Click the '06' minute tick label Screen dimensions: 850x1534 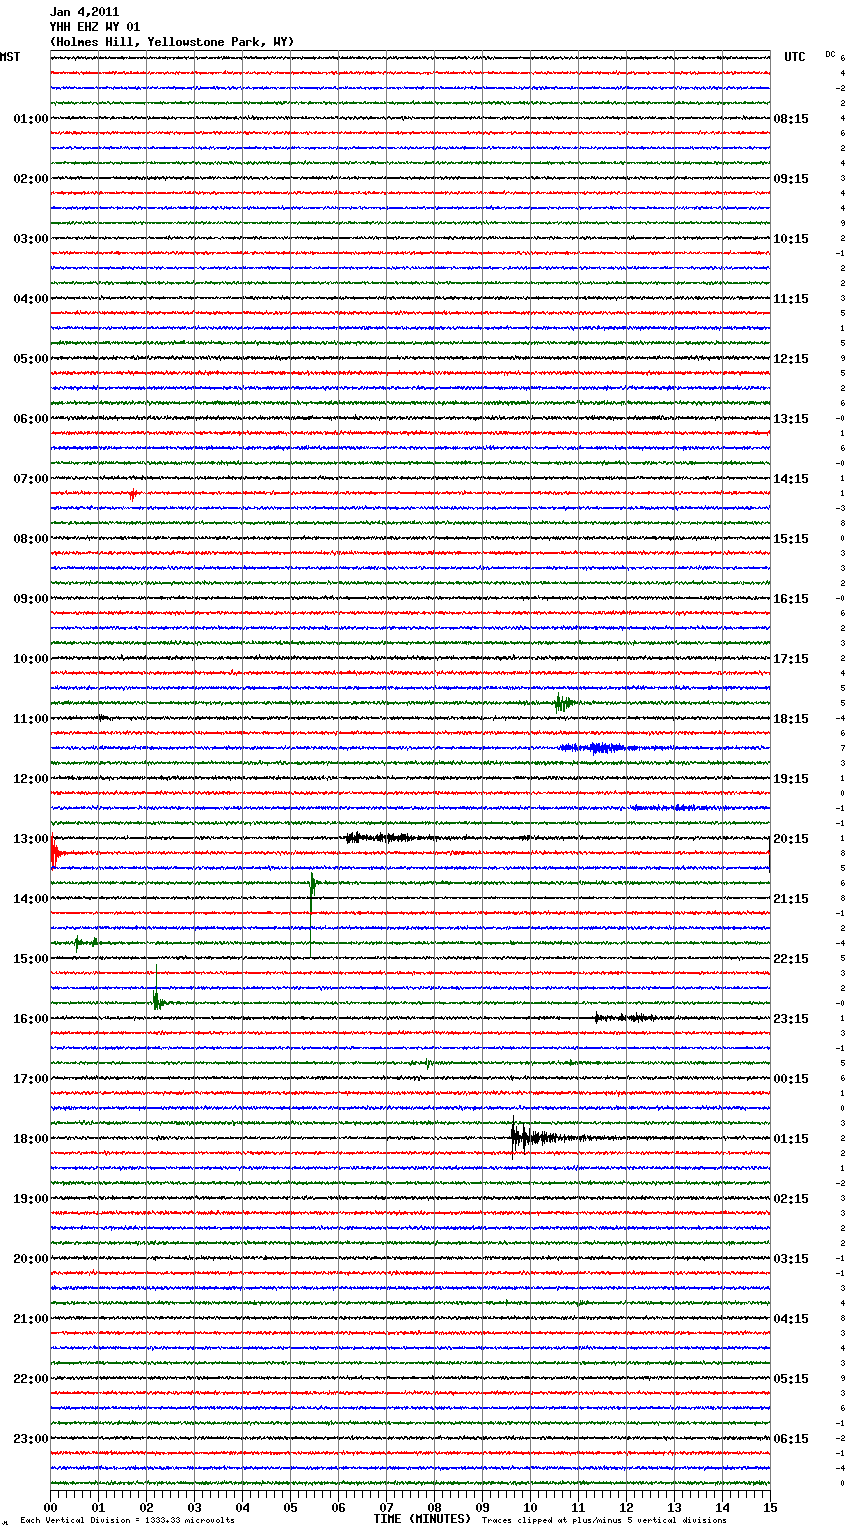[x=338, y=1507]
